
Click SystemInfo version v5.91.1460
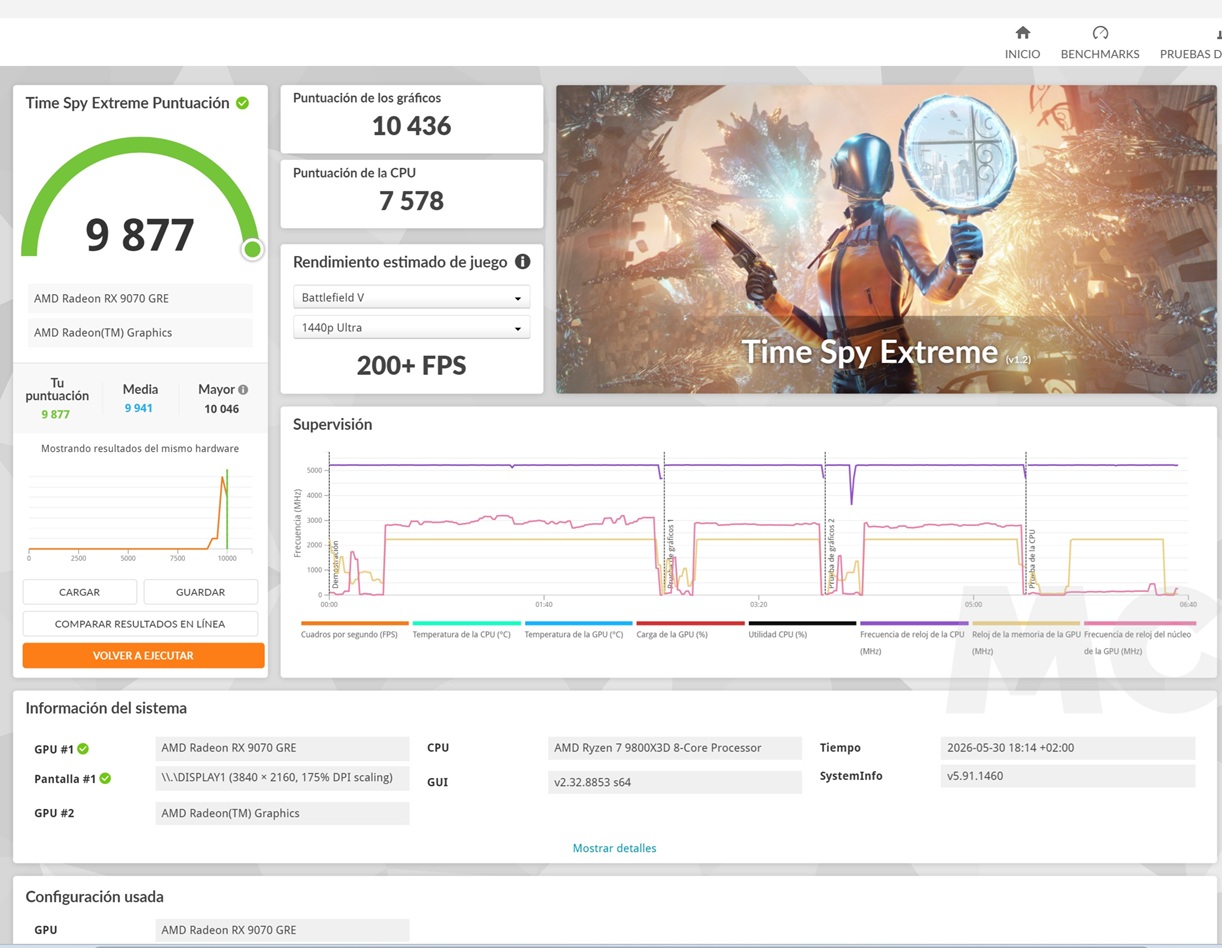1067,776
